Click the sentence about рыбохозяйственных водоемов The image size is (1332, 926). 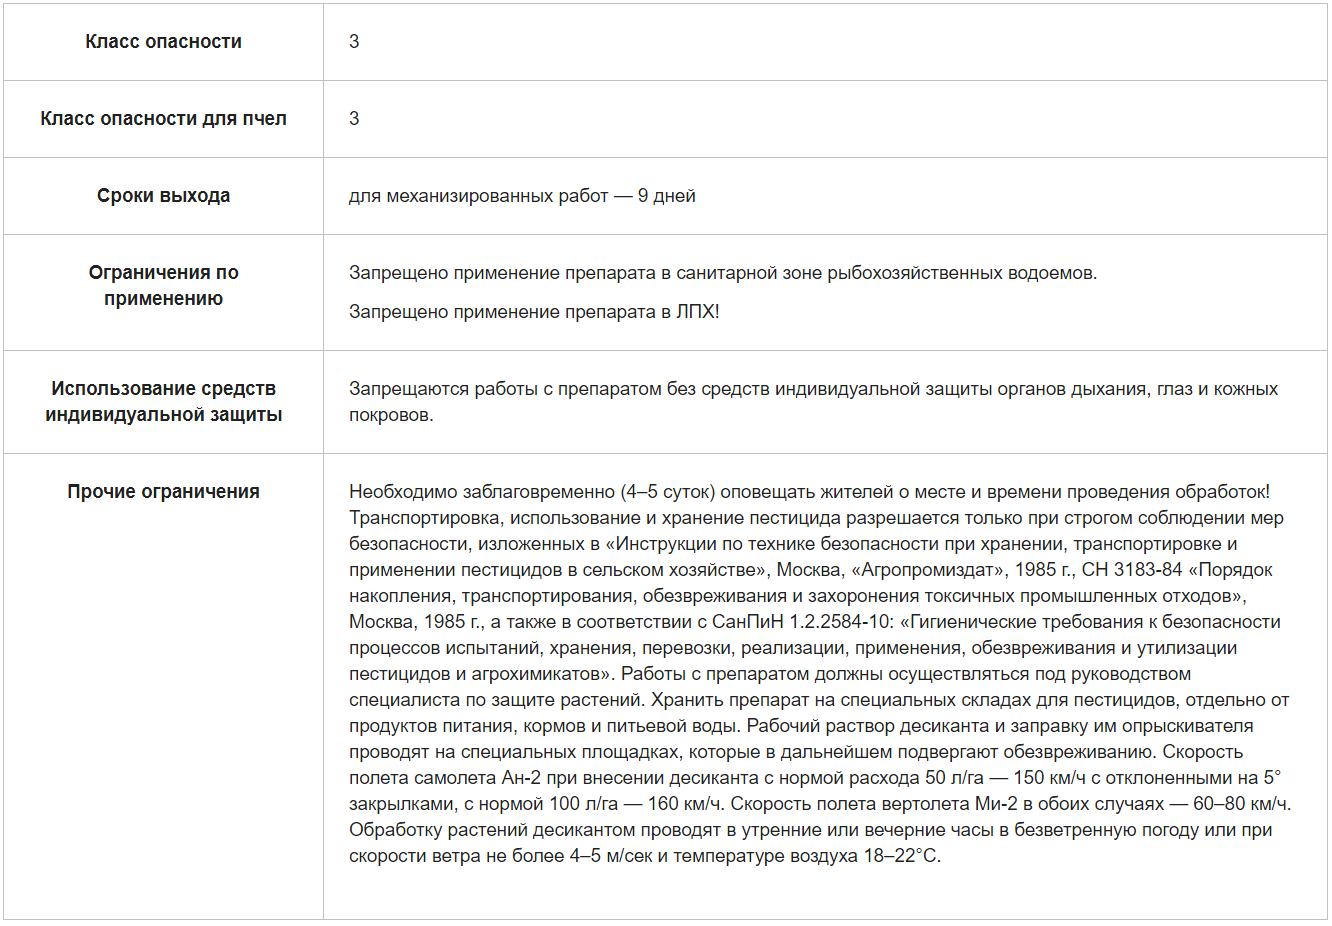pyautogui.click(x=722, y=273)
